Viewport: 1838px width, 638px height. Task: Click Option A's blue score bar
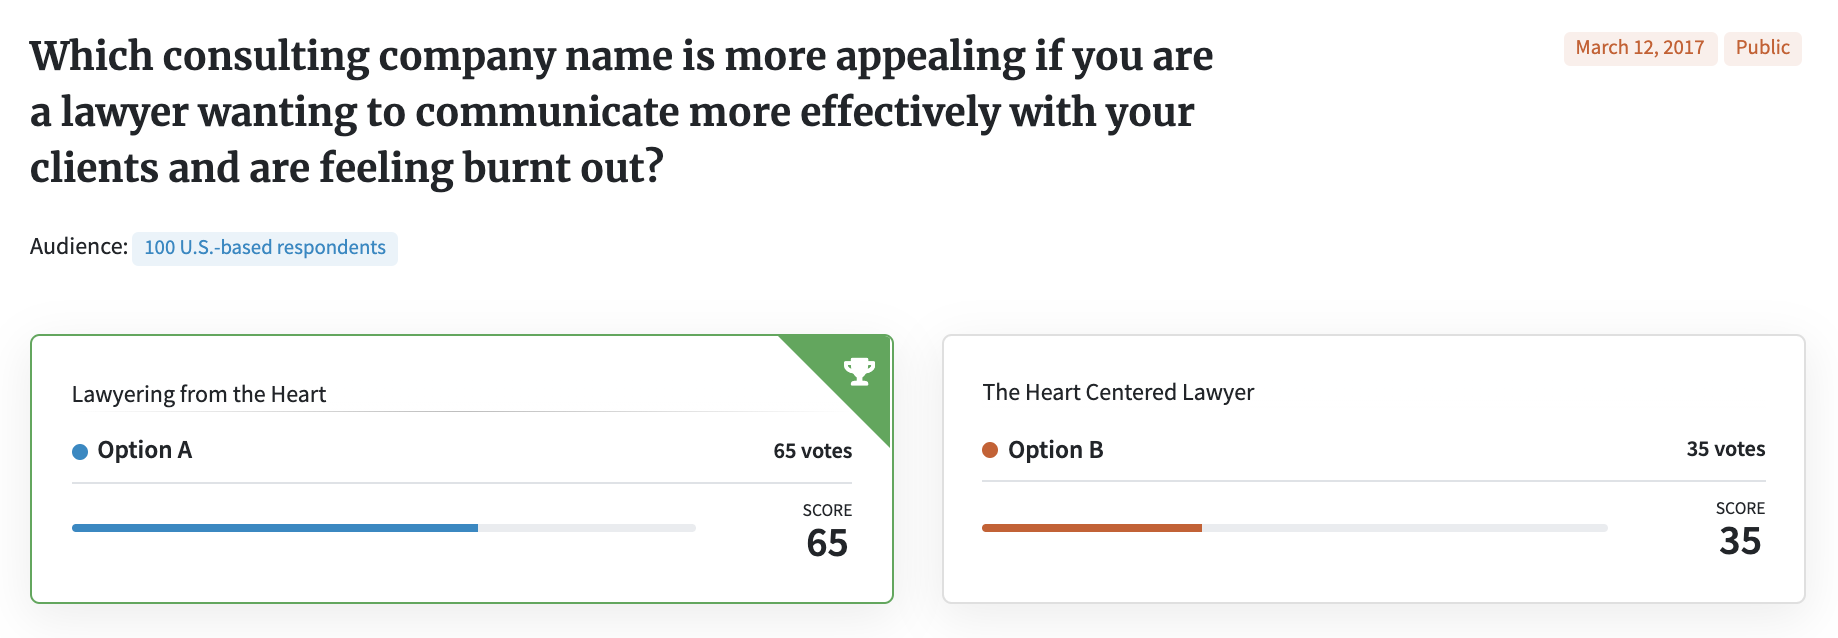click(x=275, y=528)
